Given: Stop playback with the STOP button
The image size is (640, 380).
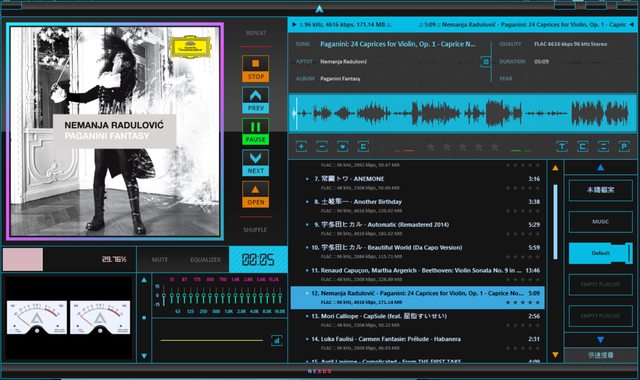Looking at the screenshot, I should pos(256,69).
